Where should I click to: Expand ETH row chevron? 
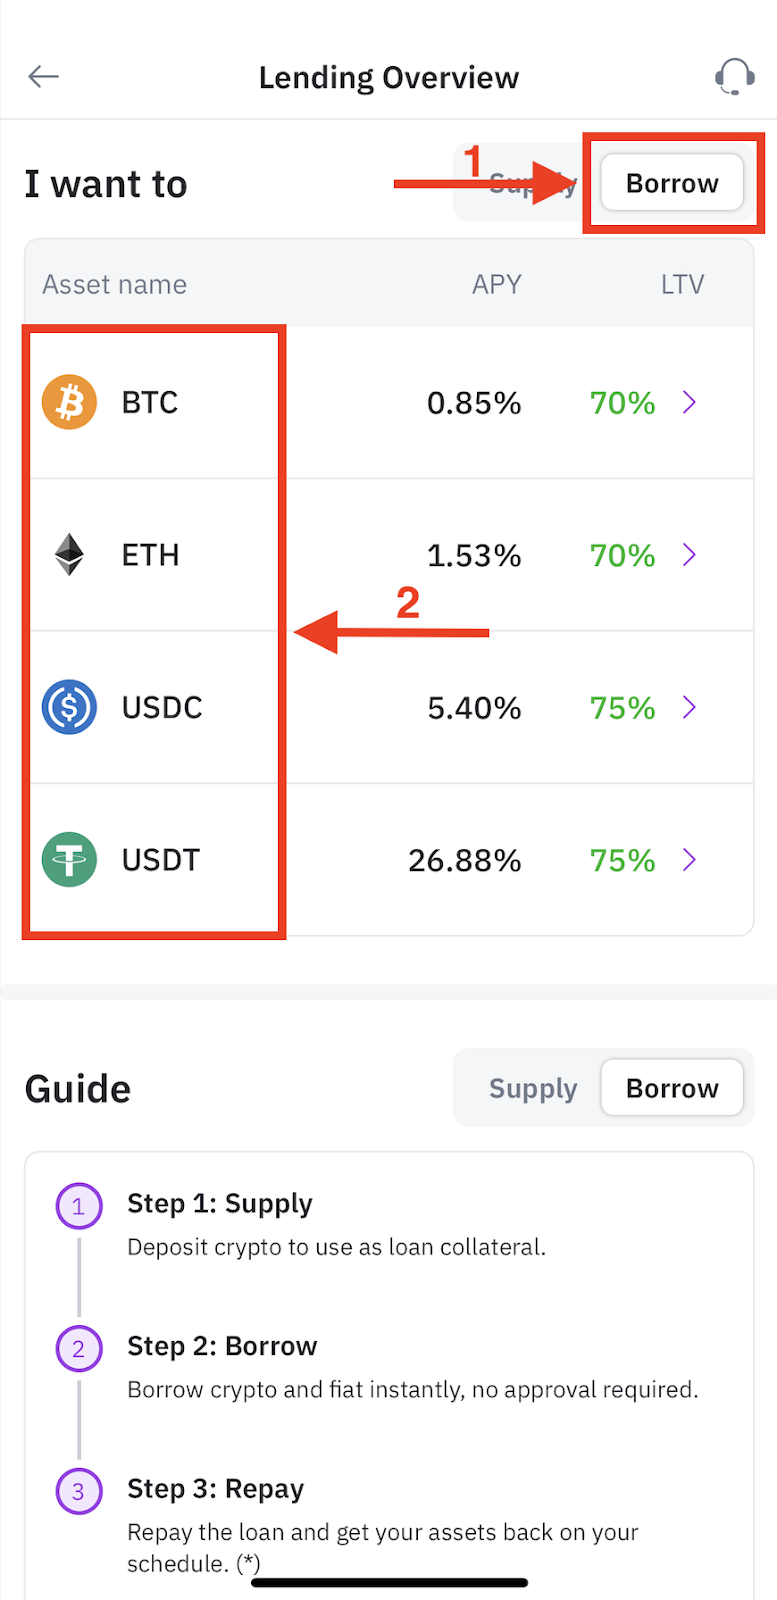[x=689, y=555]
